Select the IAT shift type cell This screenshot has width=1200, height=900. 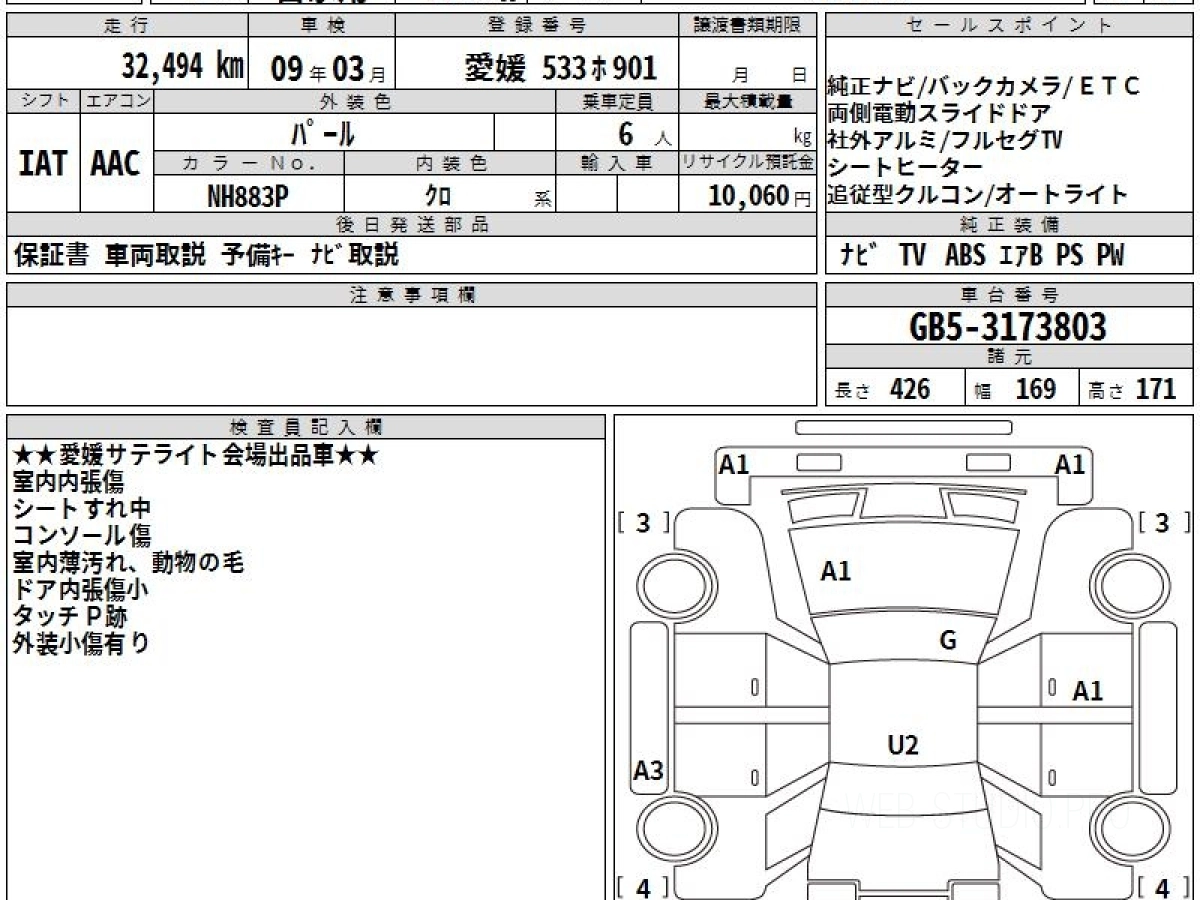click(43, 164)
